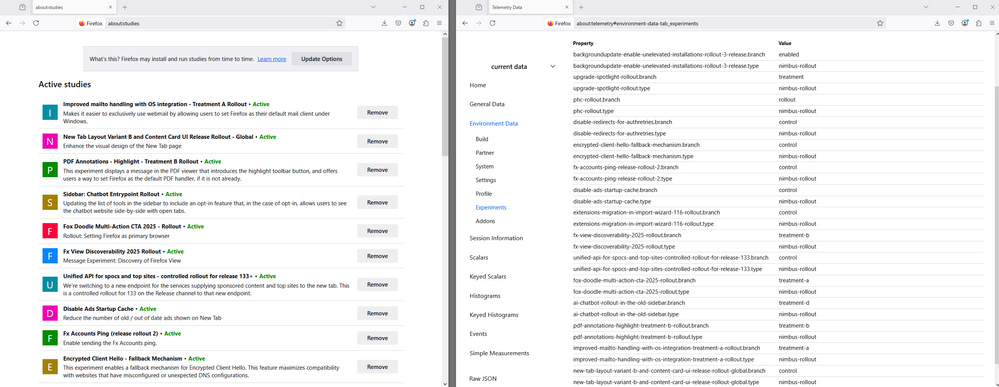999x387 pixels.
Task: Open the Pocket shield icon in about:studies window
Action: [x=398, y=23]
